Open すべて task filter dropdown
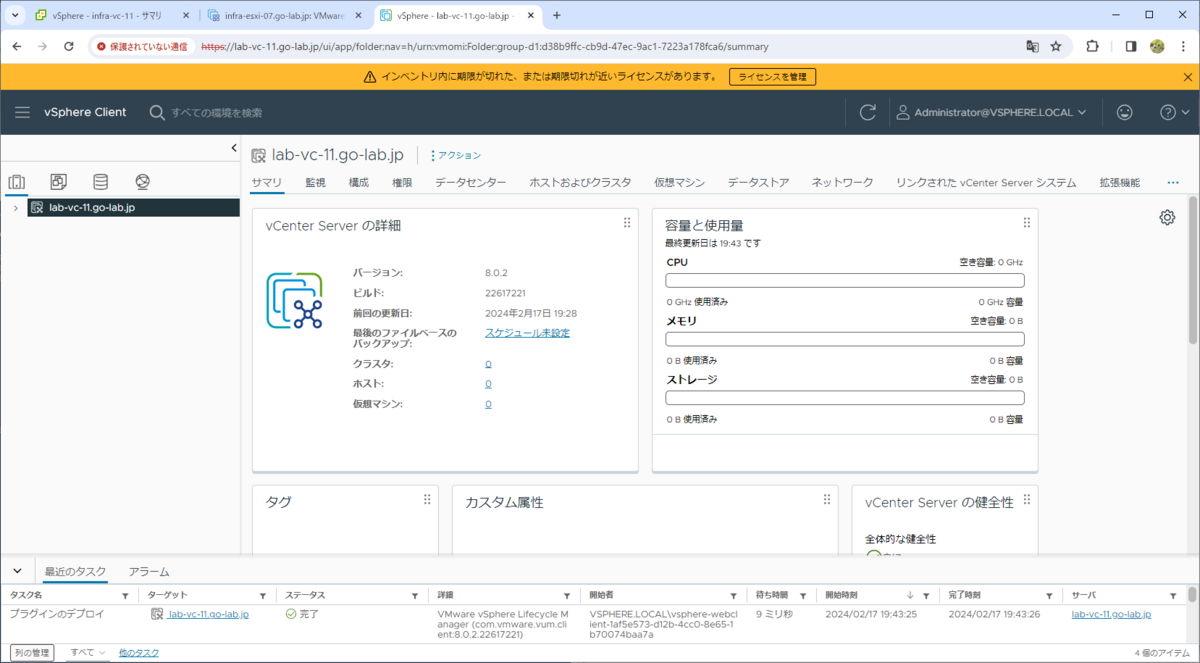The width and height of the screenshot is (1200, 663). tap(87, 652)
